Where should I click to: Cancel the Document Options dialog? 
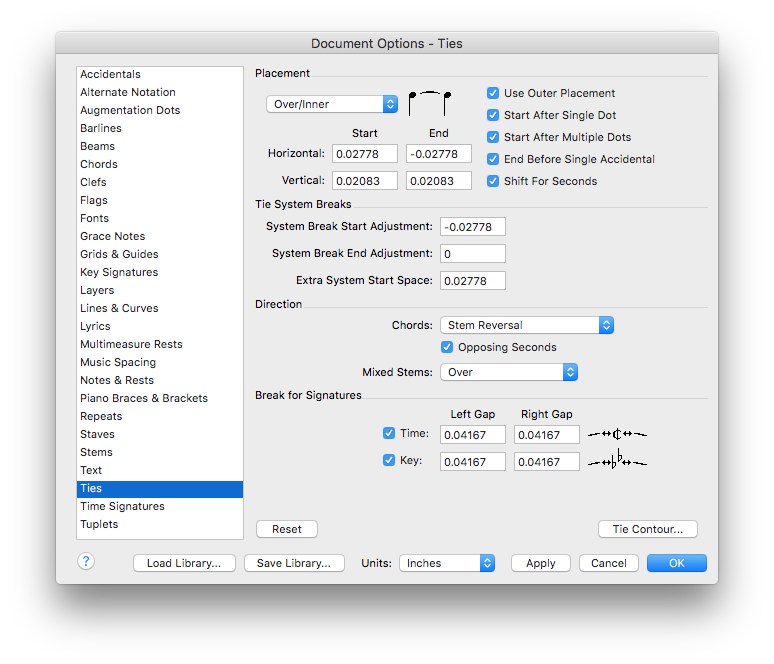pyautogui.click(x=609, y=563)
